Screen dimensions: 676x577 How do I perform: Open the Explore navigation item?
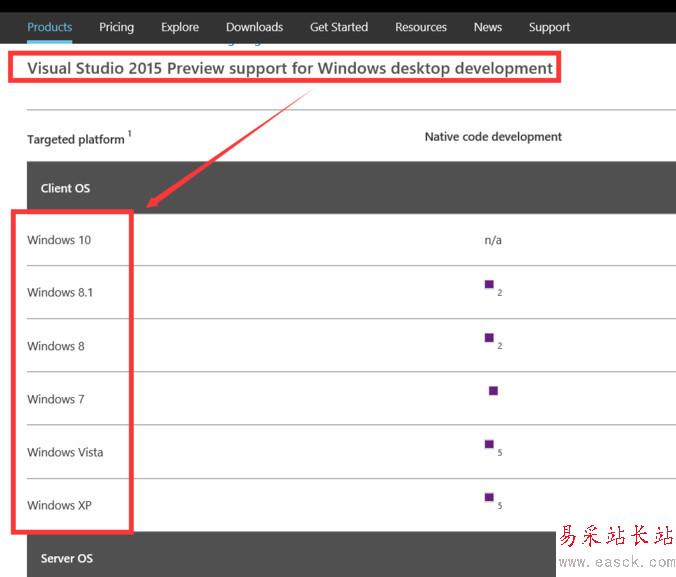[180, 27]
